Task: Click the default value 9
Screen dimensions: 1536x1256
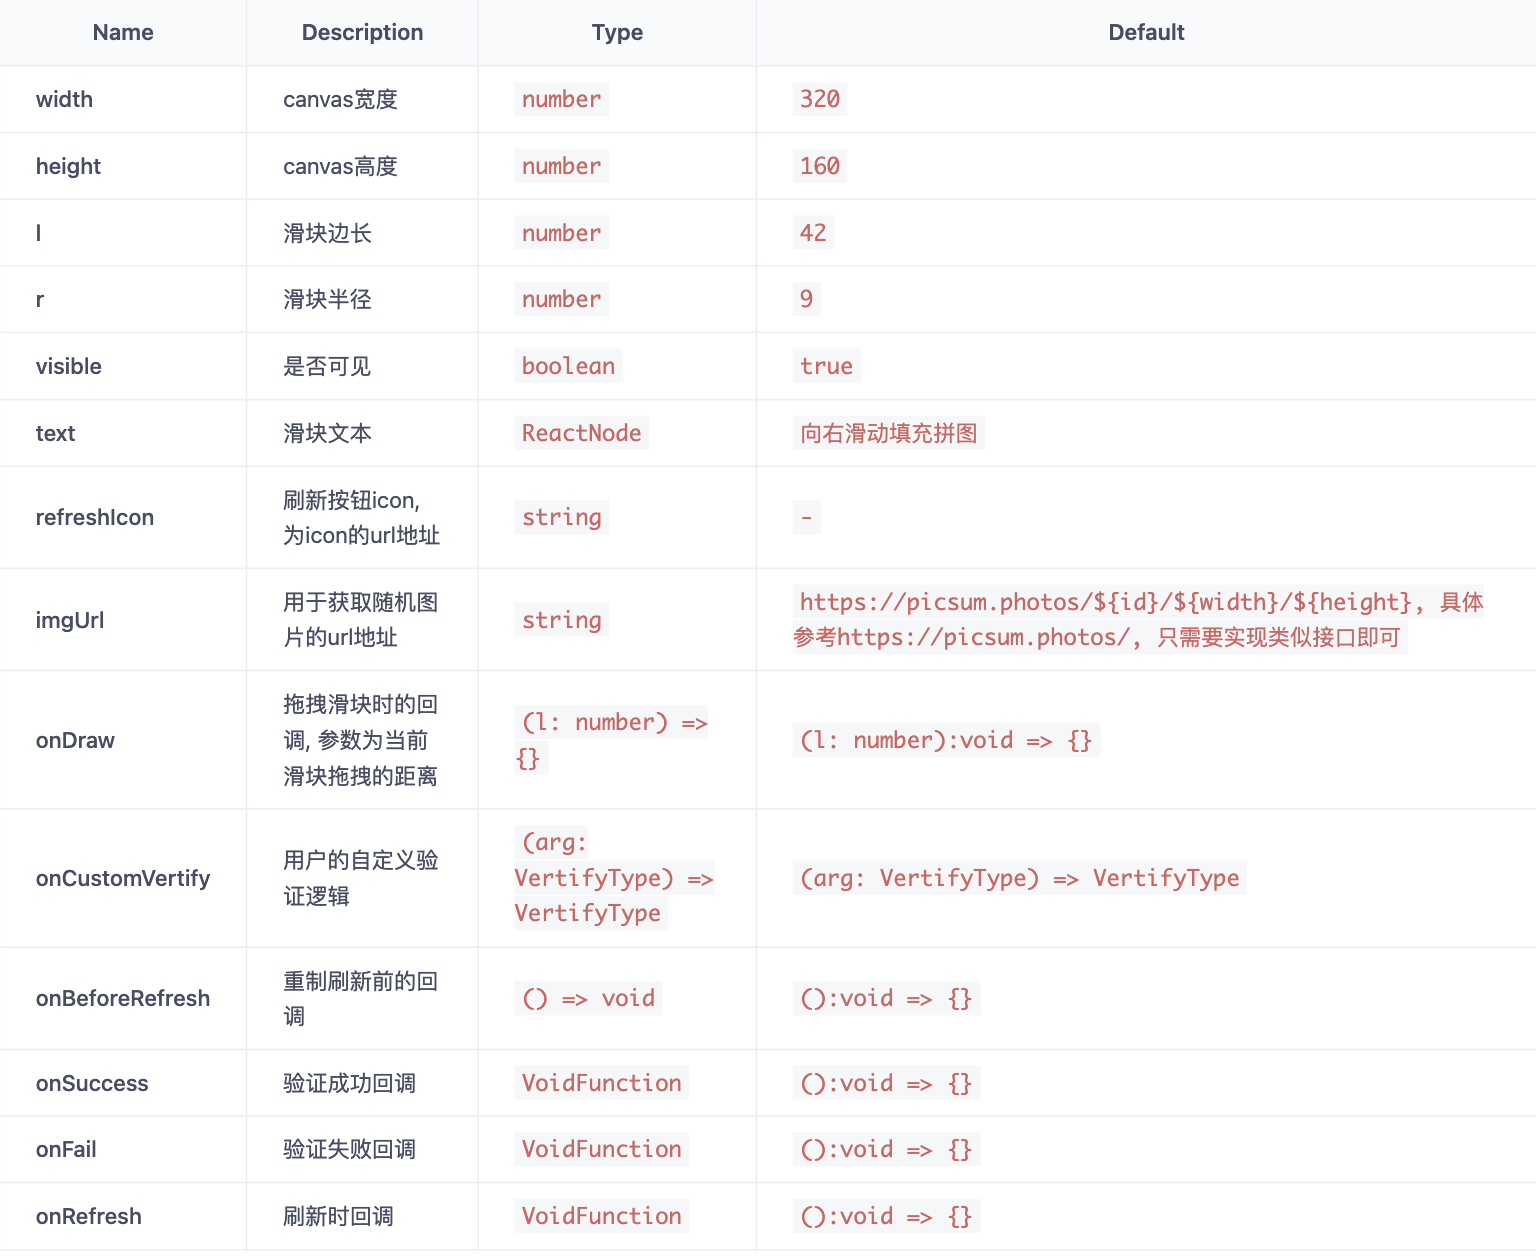Action: pyautogui.click(x=806, y=299)
